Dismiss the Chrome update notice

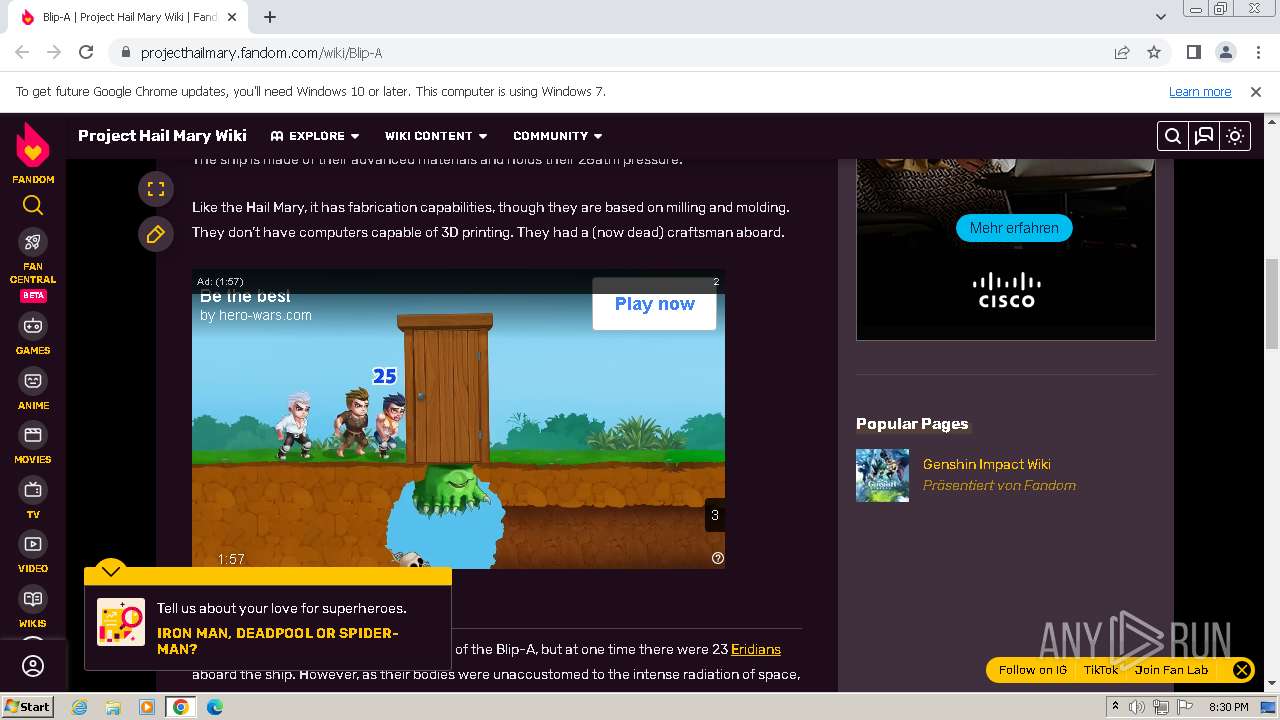point(1256,91)
